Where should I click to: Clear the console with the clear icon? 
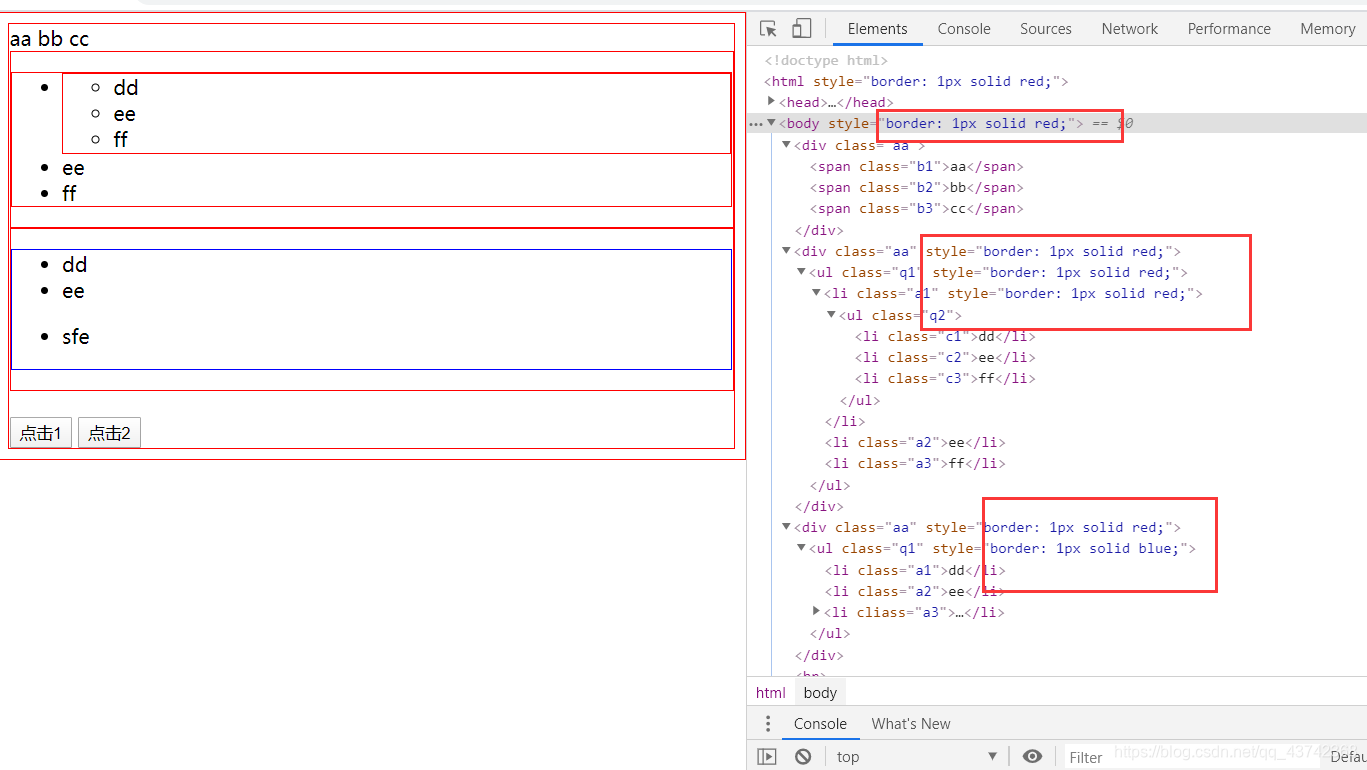click(x=803, y=757)
